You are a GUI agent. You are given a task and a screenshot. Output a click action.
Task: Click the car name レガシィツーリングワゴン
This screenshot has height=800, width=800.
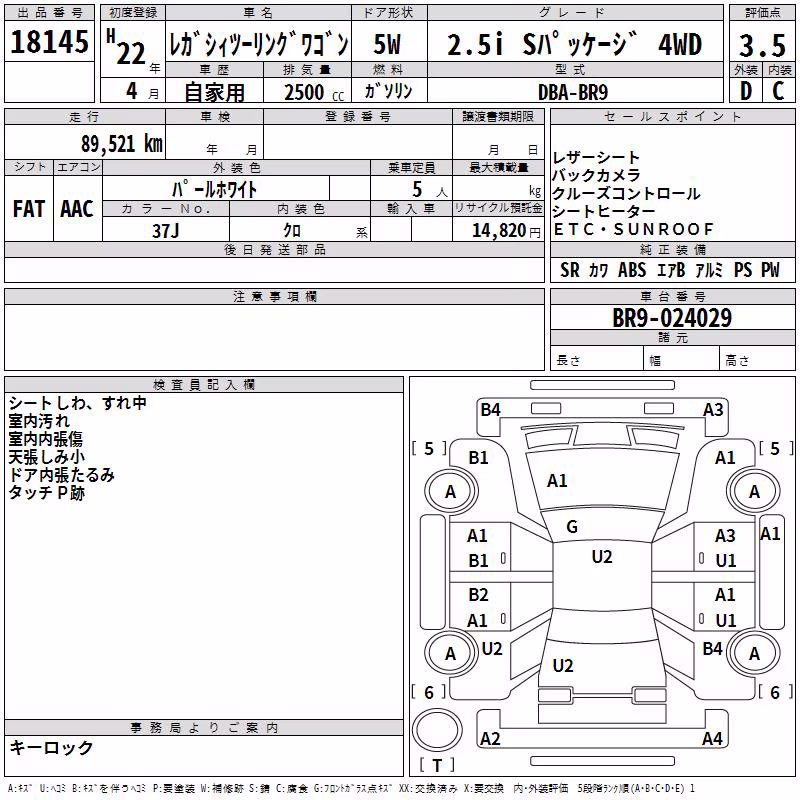(x=259, y=45)
